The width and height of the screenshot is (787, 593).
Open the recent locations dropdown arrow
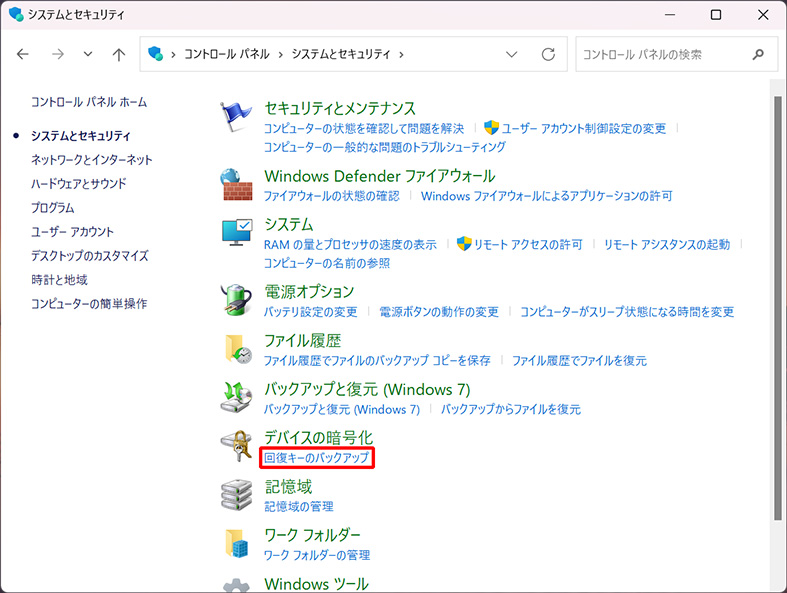tap(88, 54)
